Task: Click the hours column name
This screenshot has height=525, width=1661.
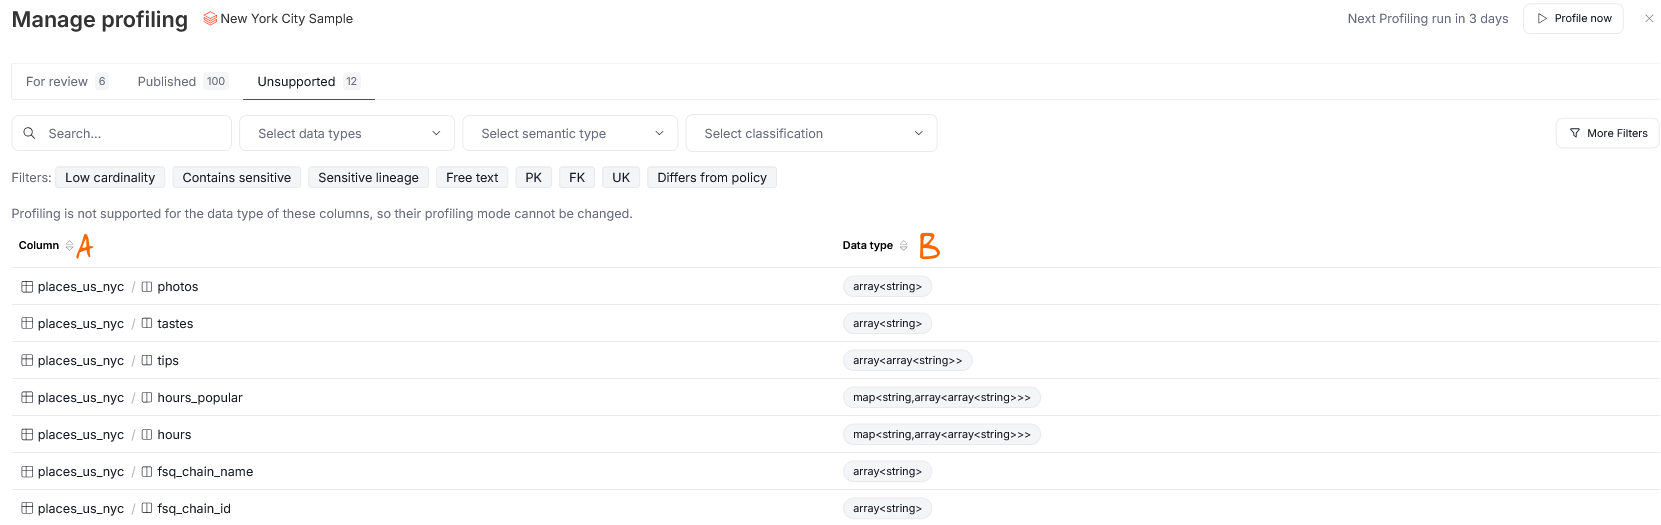Action: pyautogui.click(x=174, y=435)
